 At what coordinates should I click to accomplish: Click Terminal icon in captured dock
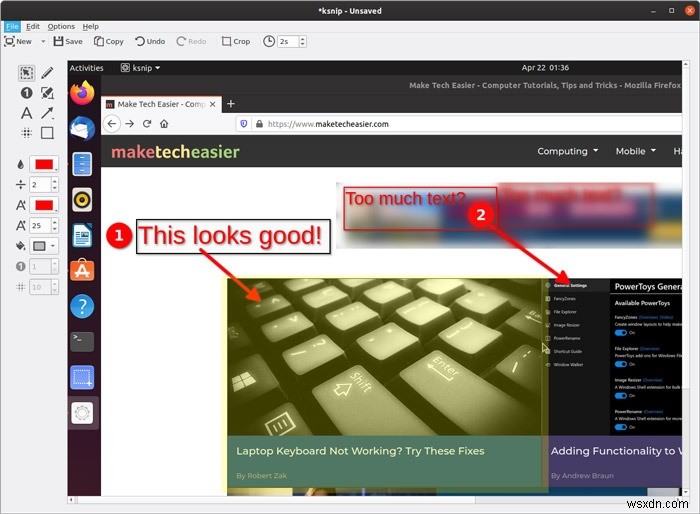click(x=82, y=342)
